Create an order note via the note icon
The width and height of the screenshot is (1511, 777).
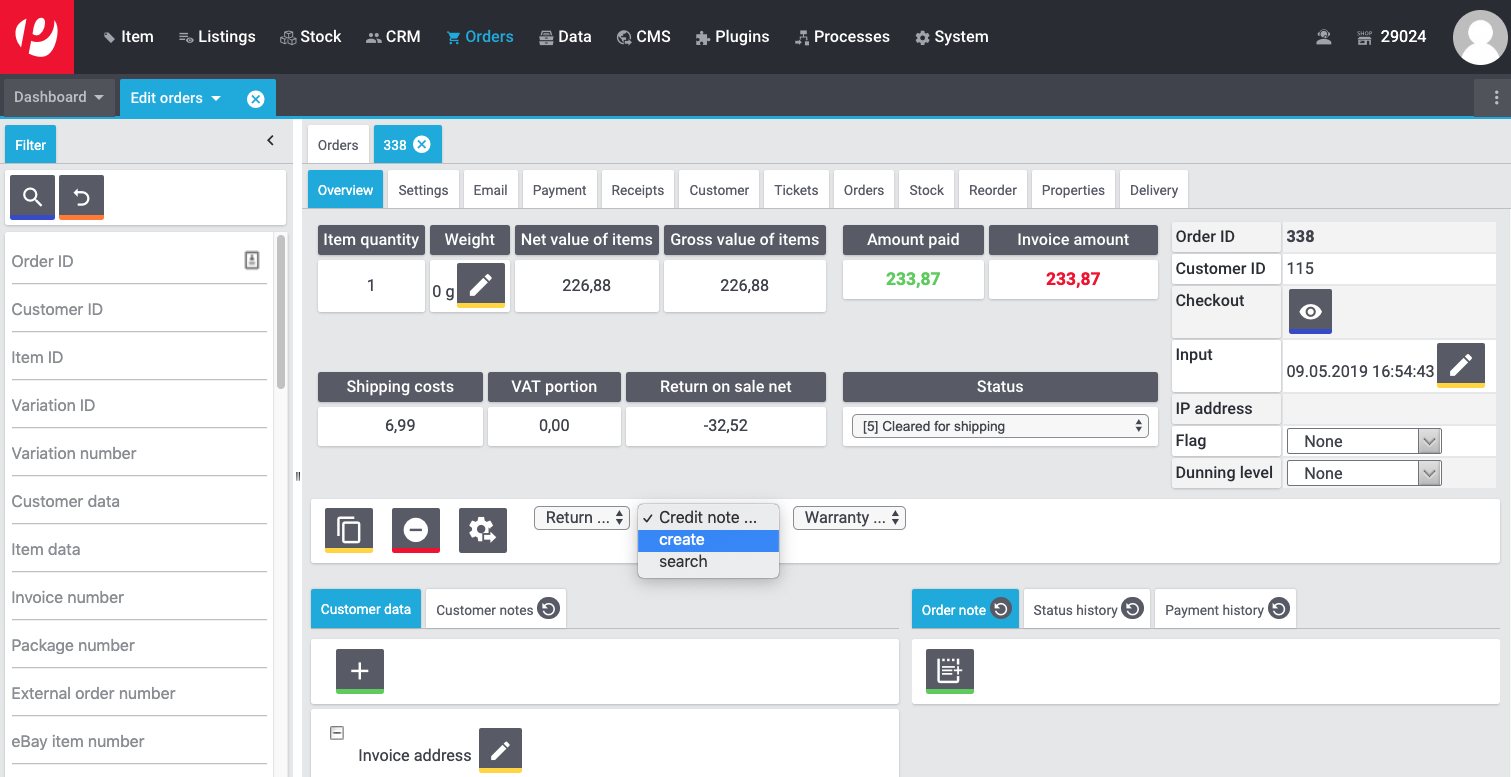click(948, 670)
